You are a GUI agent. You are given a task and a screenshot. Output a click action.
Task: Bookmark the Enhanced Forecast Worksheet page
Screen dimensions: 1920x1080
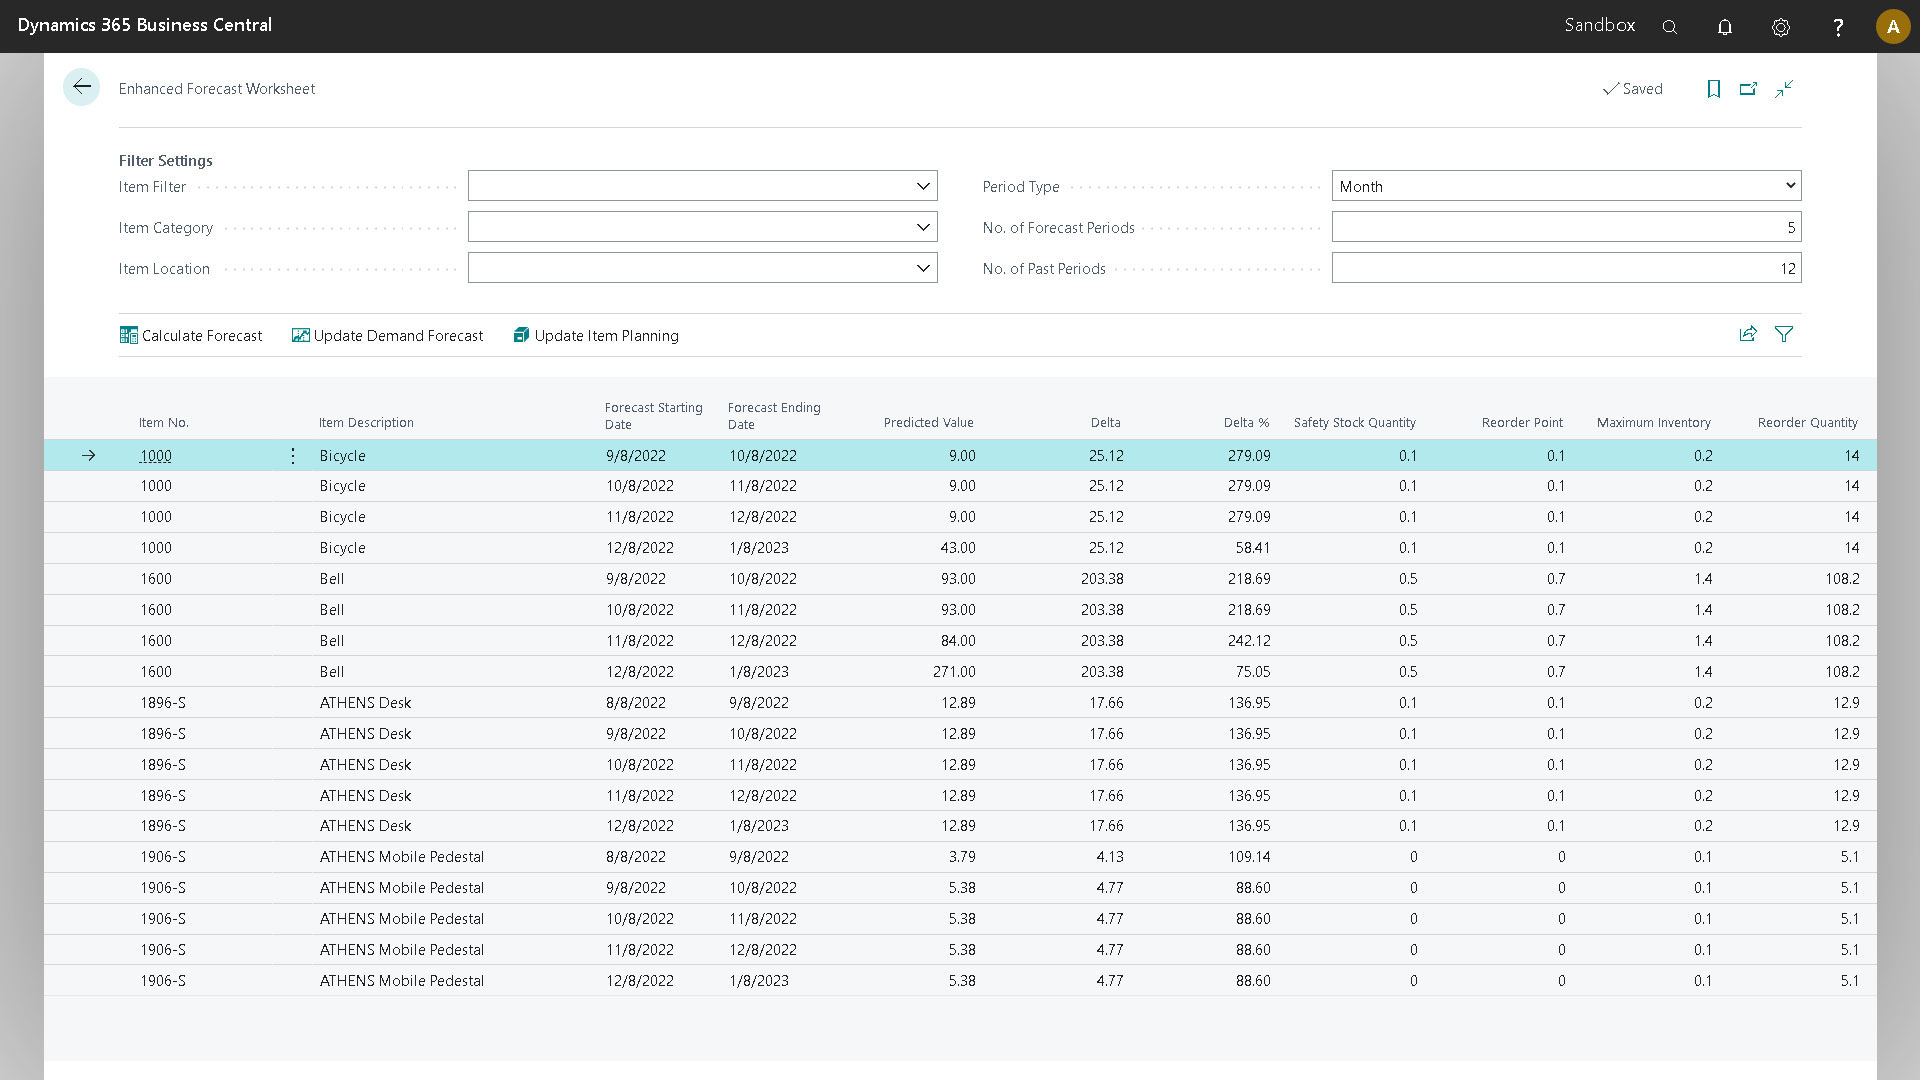1714,89
